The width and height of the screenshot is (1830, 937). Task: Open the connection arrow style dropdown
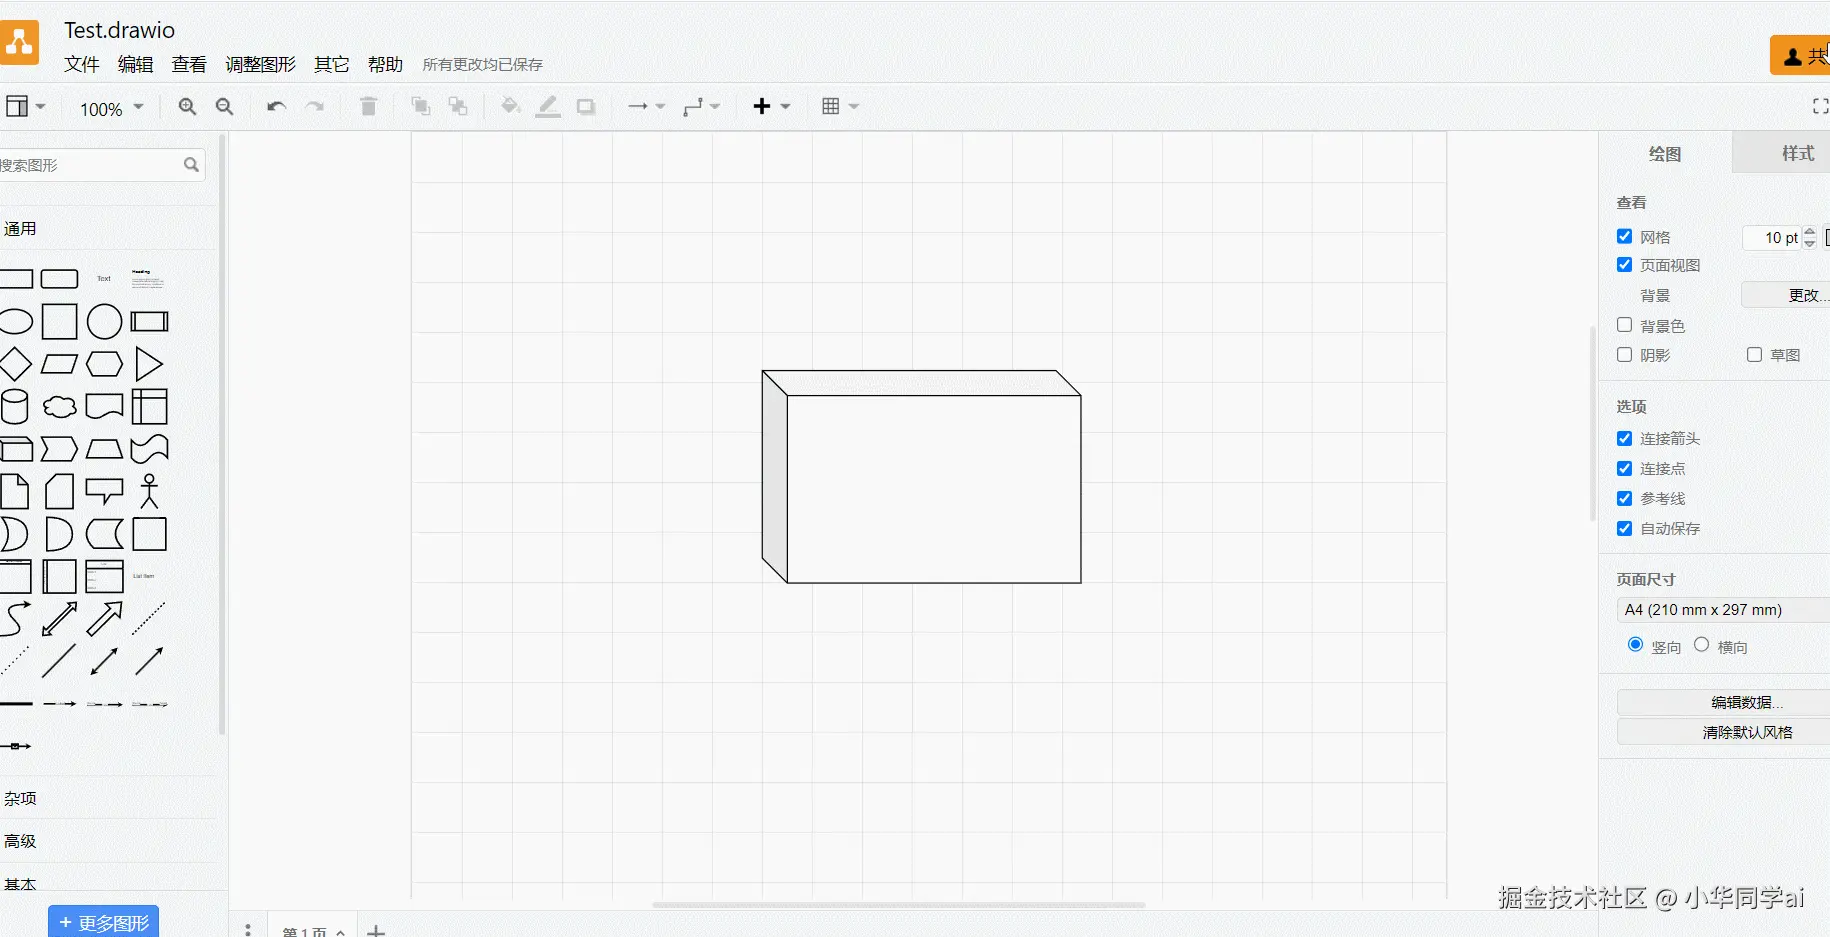(646, 106)
